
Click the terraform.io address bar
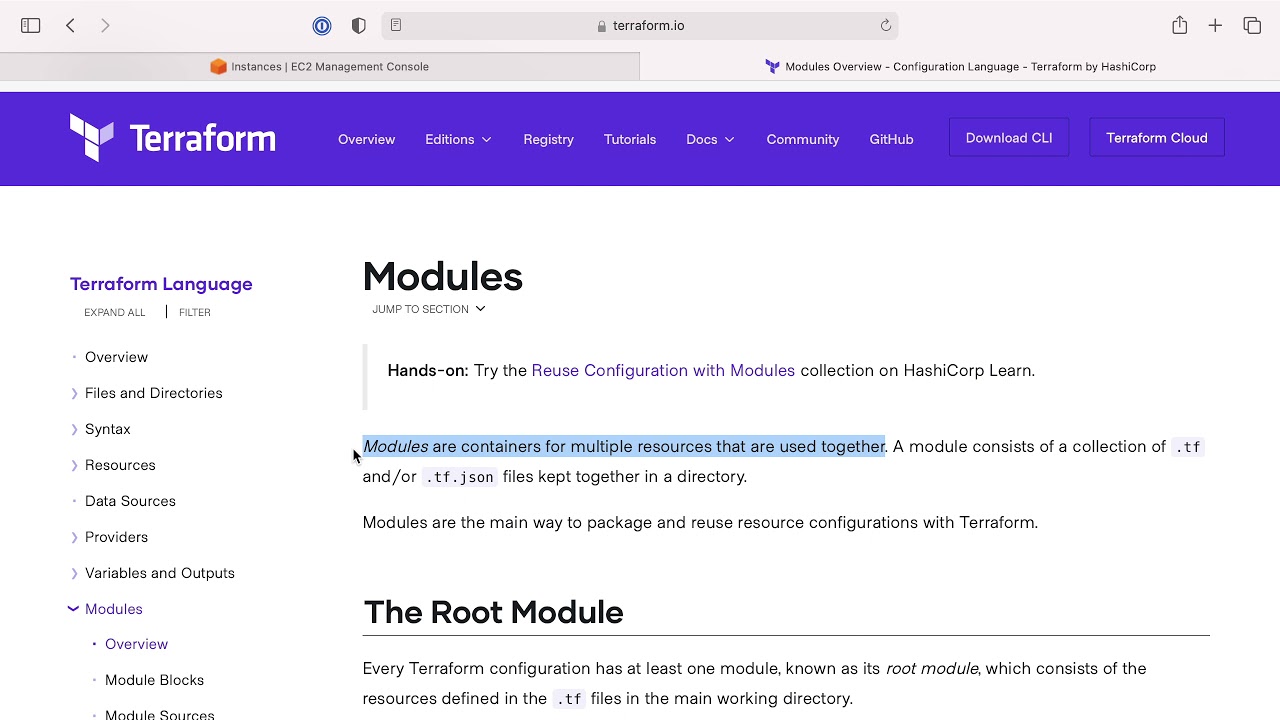[x=640, y=26]
